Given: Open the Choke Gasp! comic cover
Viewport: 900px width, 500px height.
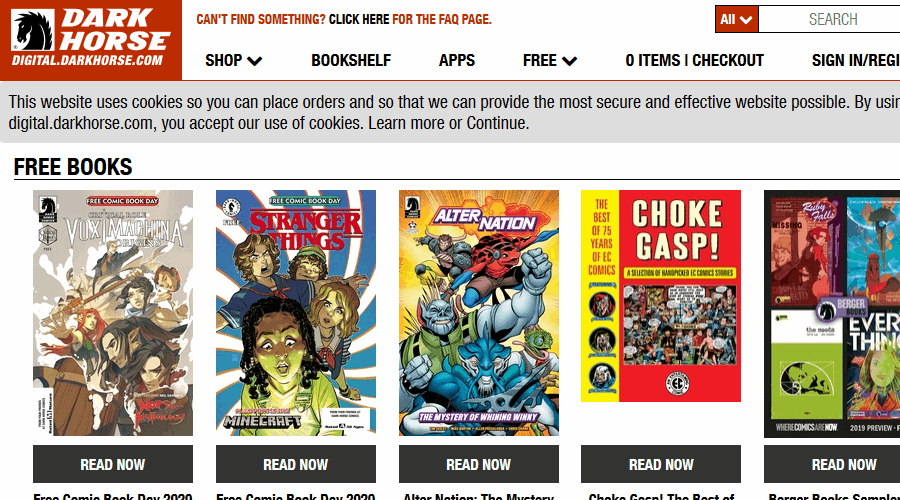Looking at the screenshot, I should pyautogui.click(x=661, y=296).
